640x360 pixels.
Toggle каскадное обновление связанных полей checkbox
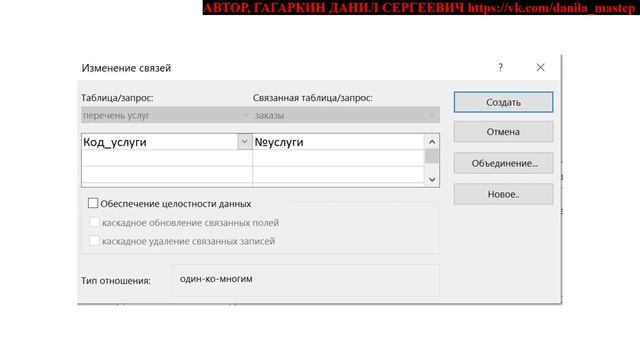(x=94, y=222)
